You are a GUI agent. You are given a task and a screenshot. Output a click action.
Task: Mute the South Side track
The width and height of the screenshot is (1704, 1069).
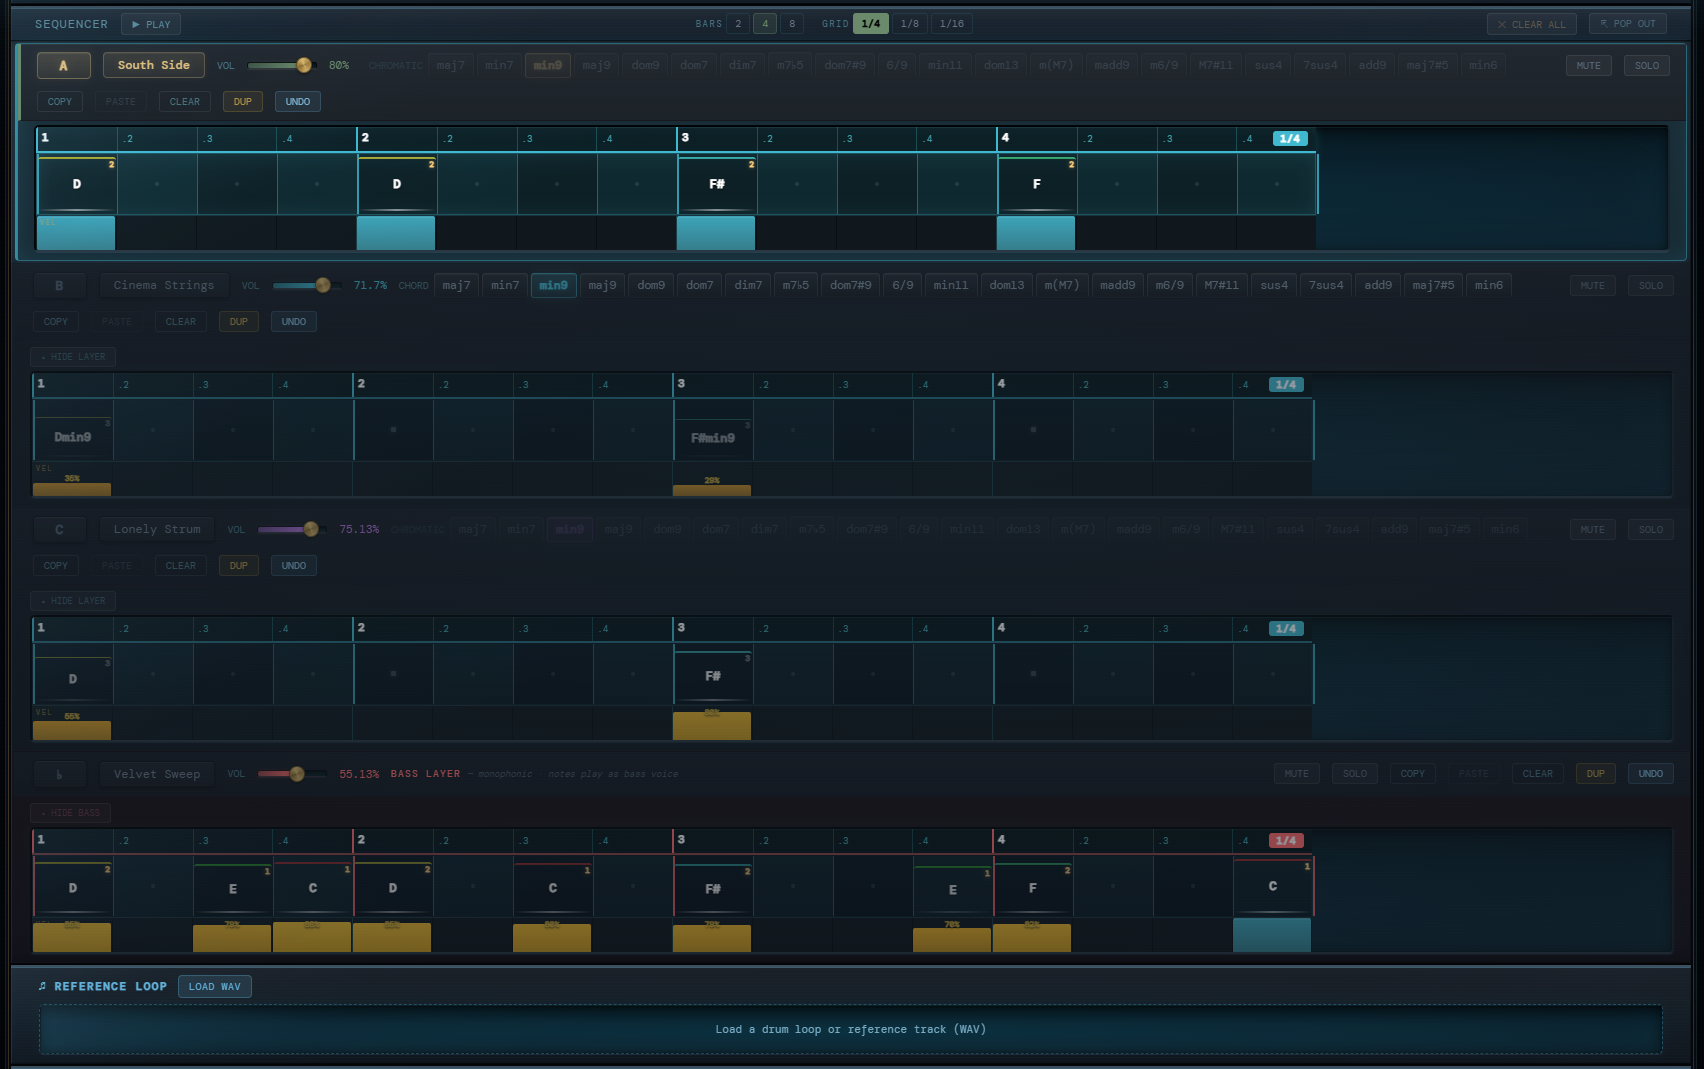tap(1588, 64)
